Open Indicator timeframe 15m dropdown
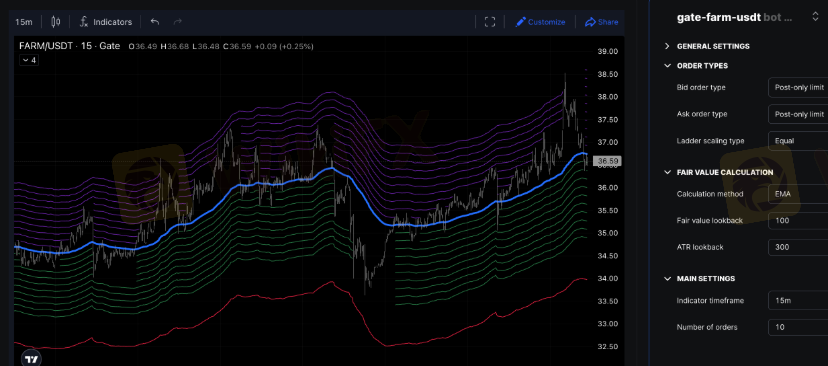828x366 pixels. pyautogui.click(x=798, y=301)
